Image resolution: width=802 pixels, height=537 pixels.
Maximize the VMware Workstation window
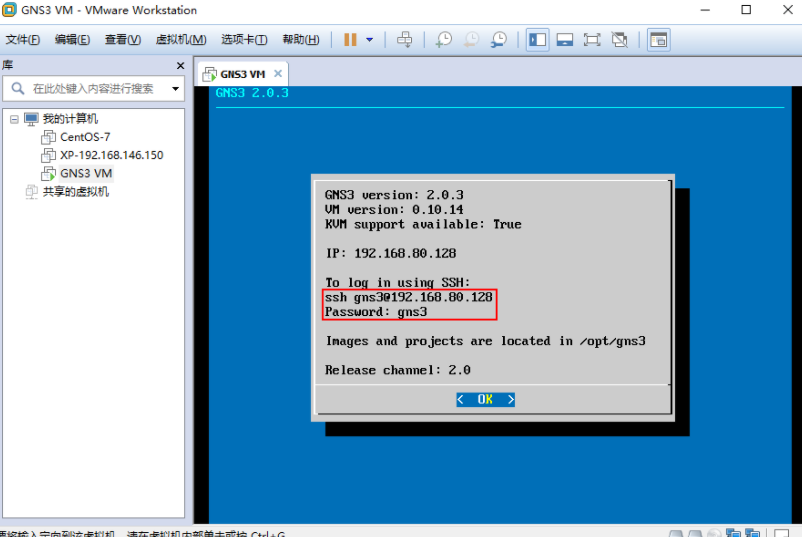point(746,10)
